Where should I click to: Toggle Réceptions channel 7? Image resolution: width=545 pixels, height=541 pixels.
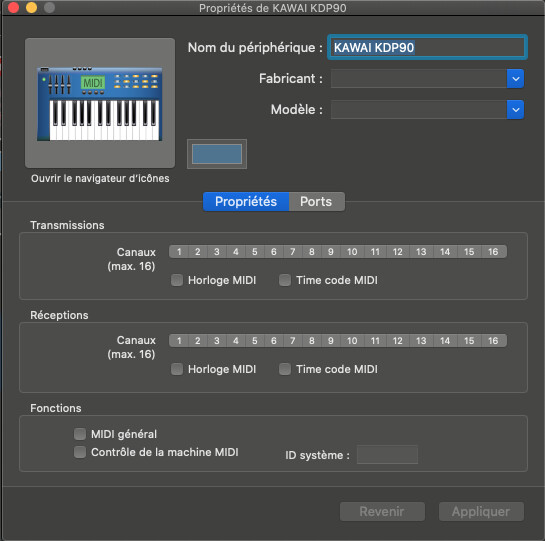tap(293, 341)
